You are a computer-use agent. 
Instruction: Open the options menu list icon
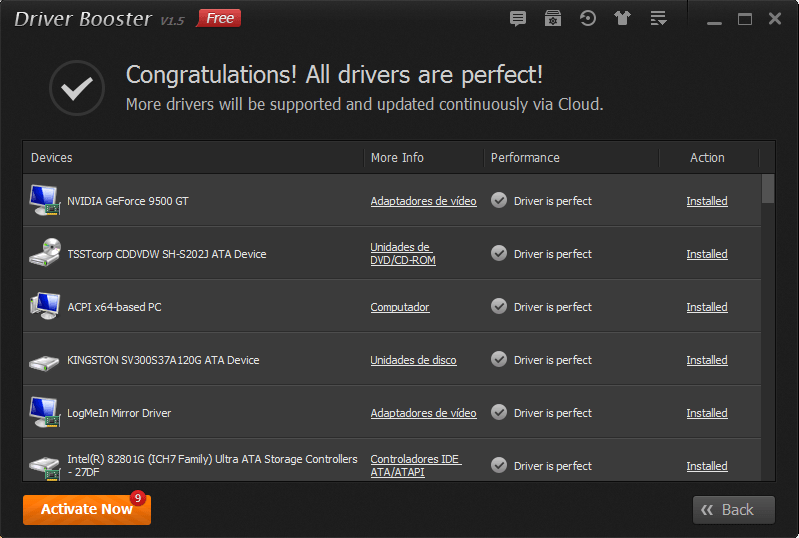pyautogui.click(x=658, y=19)
